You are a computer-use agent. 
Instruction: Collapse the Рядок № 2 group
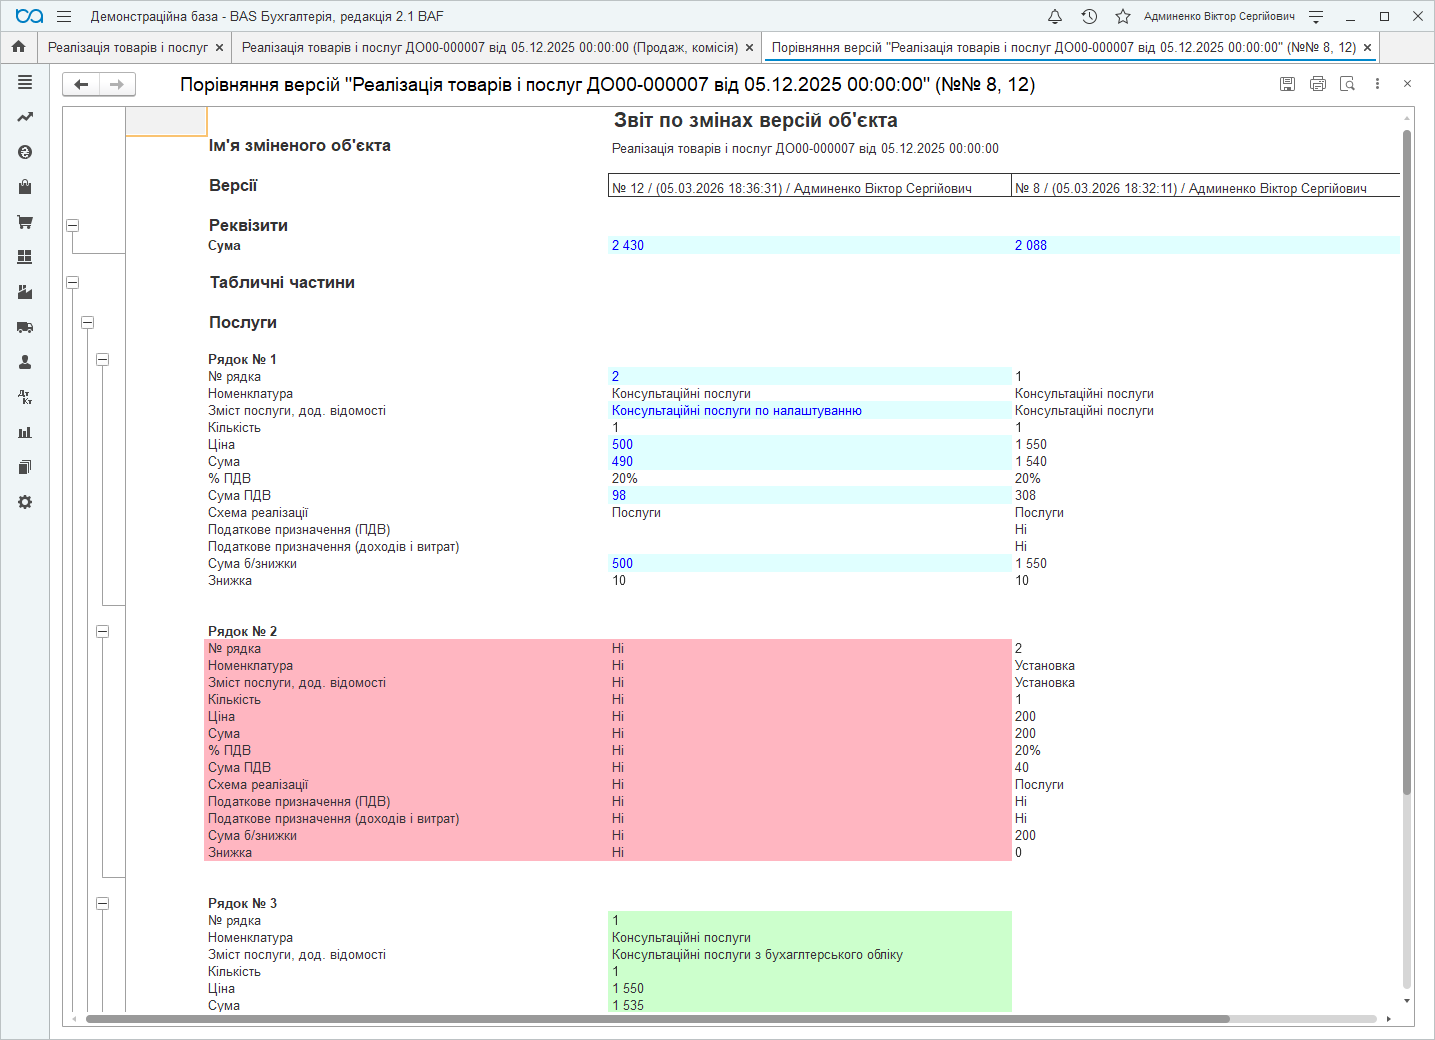pyautogui.click(x=102, y=632)
